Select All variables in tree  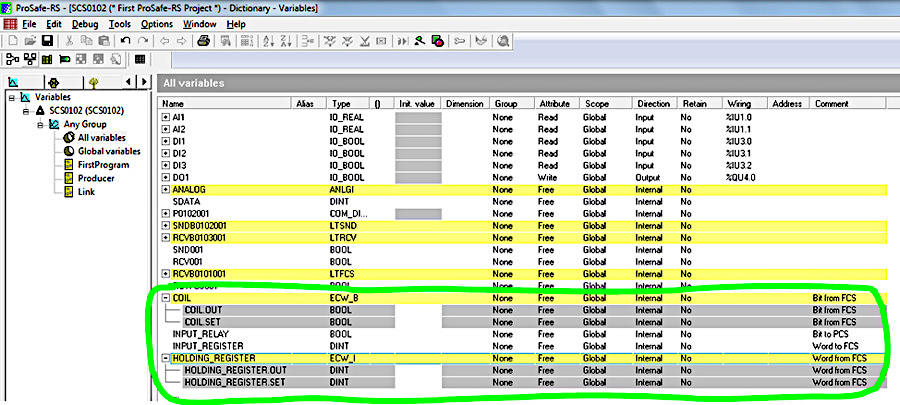[x=102, y=138]
